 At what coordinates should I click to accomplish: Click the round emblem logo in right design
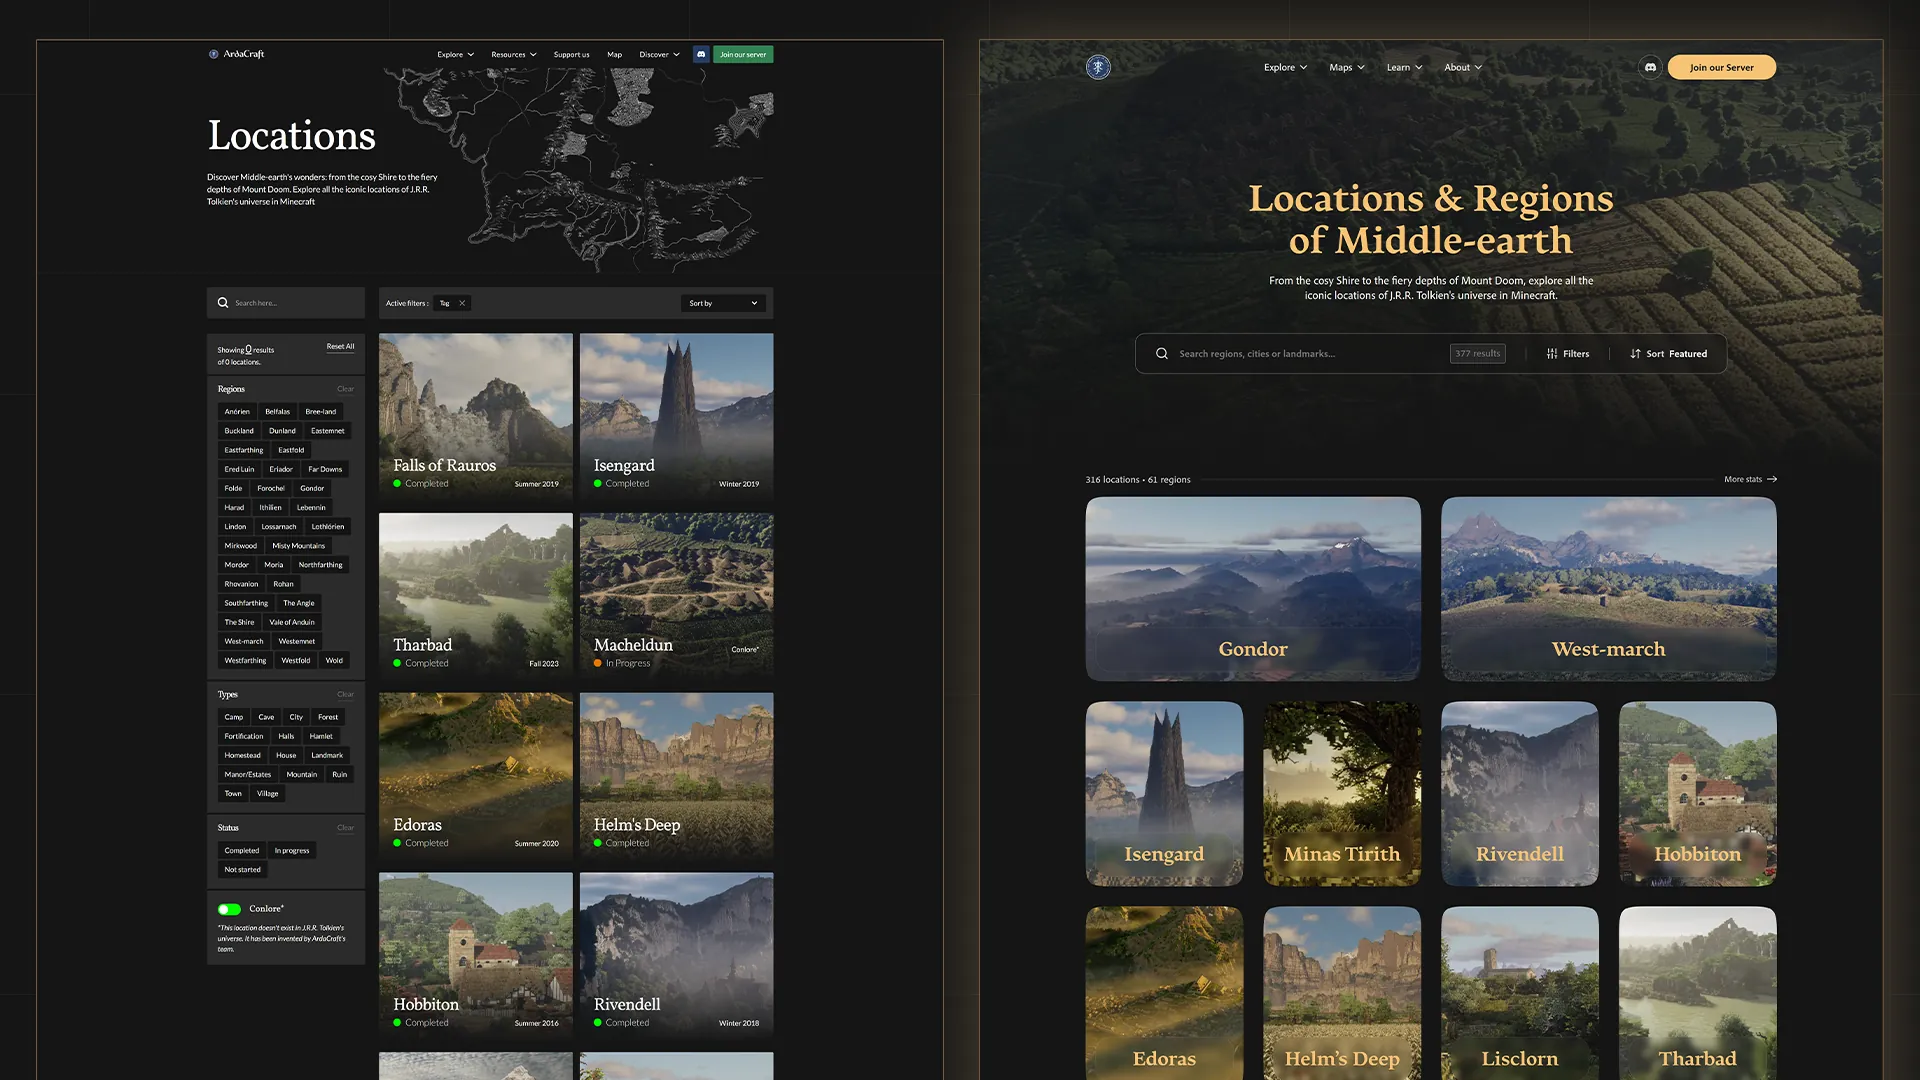click(x=1098, y=67)
